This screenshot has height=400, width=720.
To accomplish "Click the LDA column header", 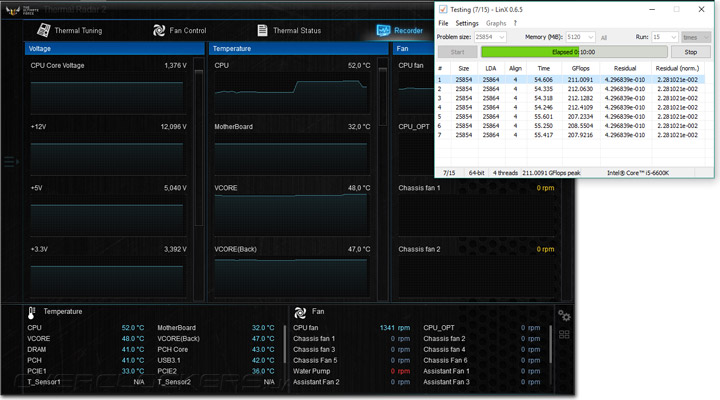I will 490,68.
